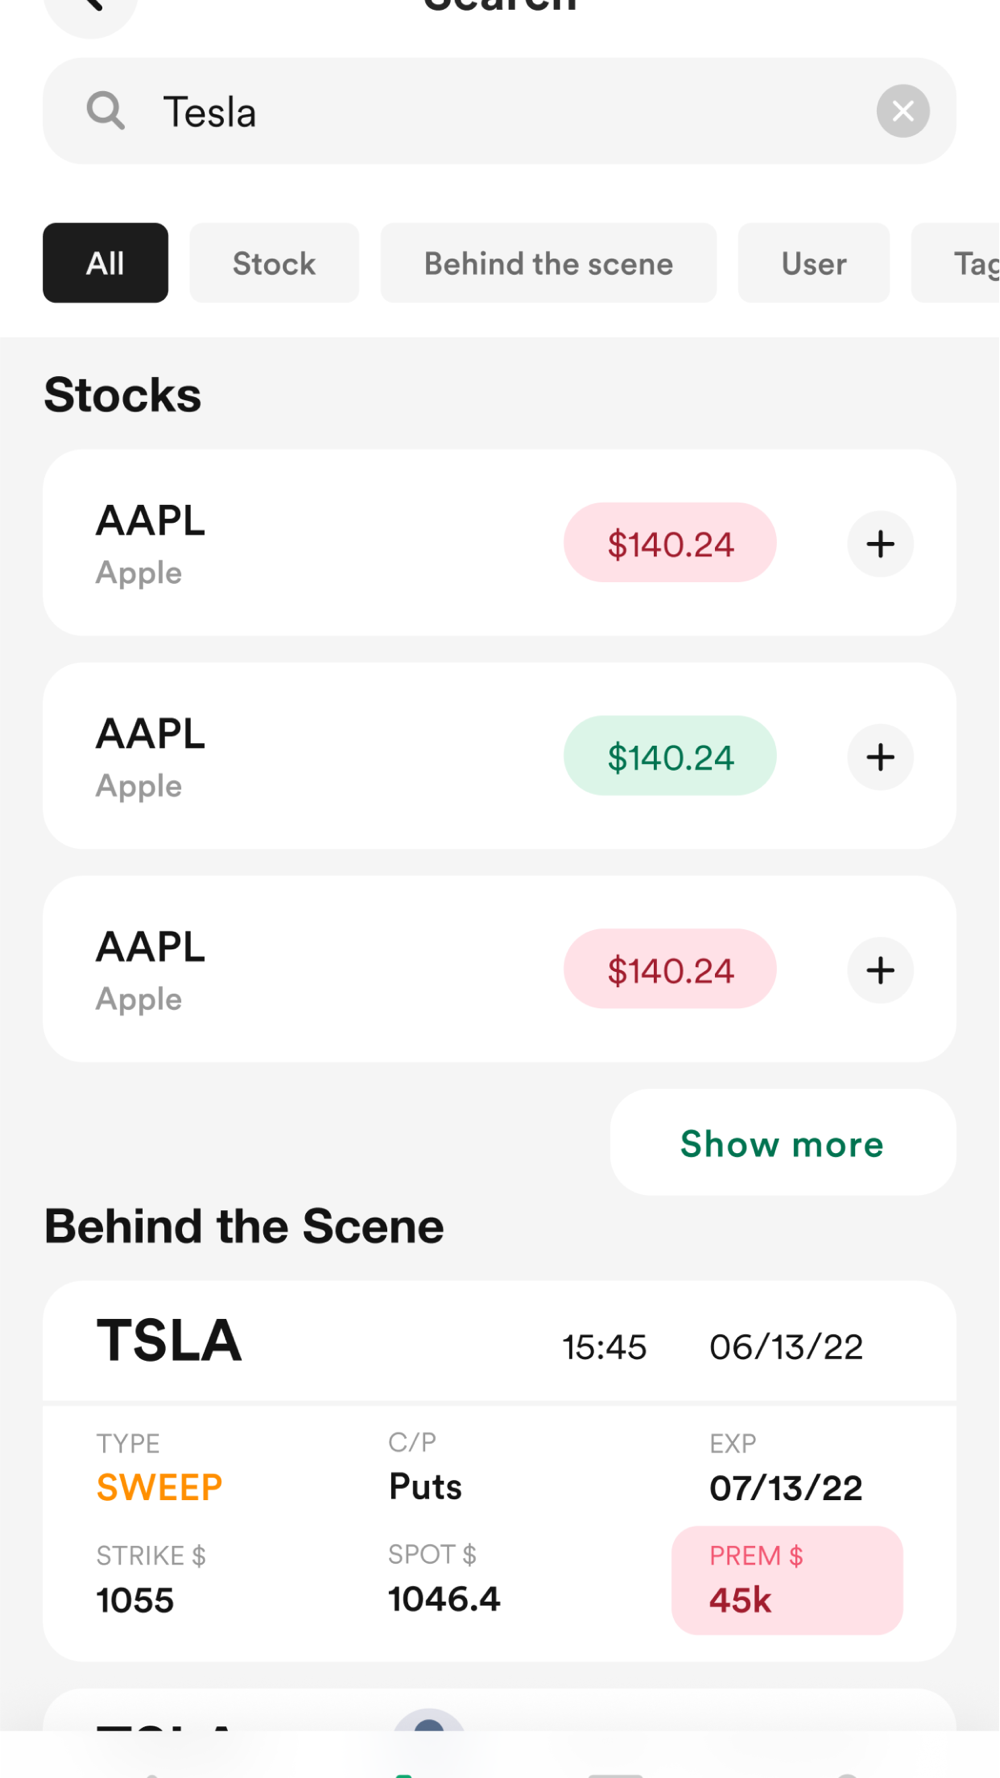Viewport: 1000px width, 1778px height.
Task: Focus the search field containing Tesla
Action: click(x=500, y=112)
